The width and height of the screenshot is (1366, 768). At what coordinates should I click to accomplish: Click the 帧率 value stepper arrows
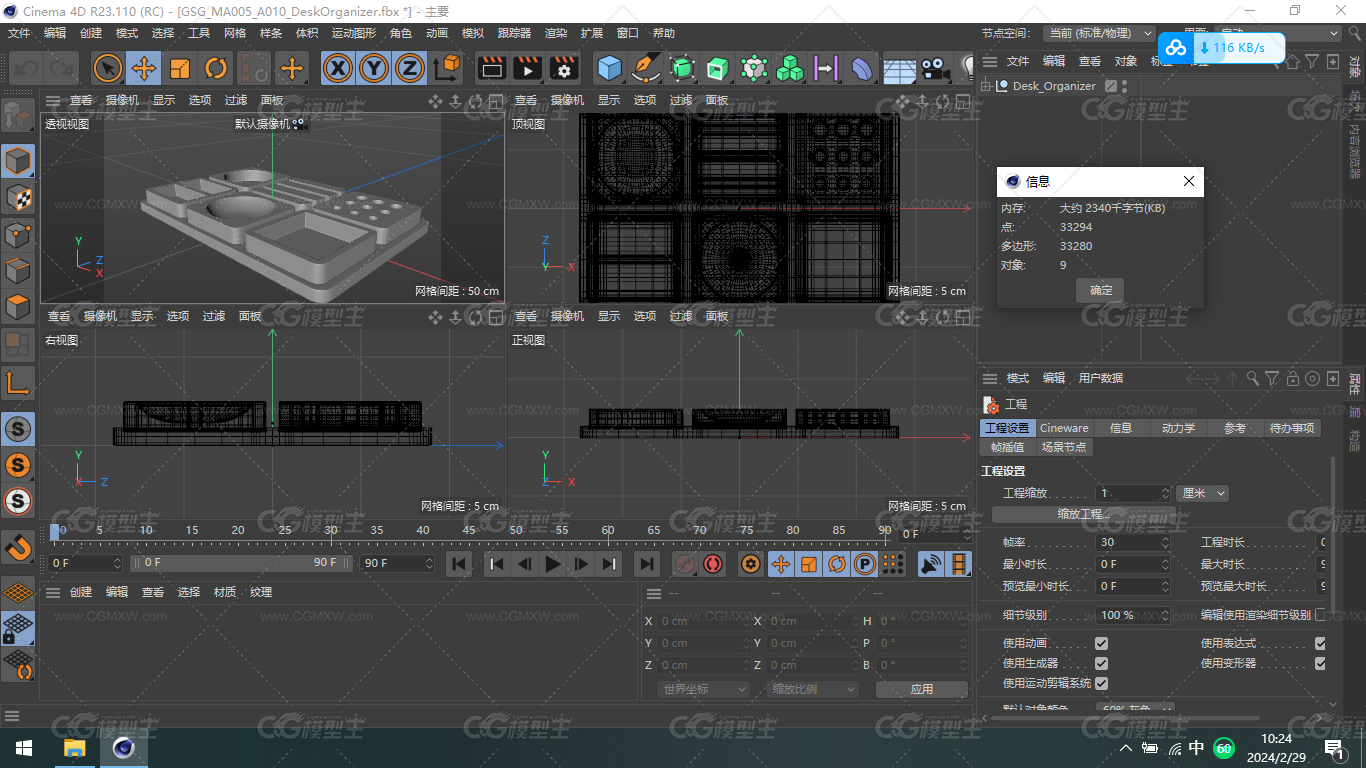(x=1165, y=542)
